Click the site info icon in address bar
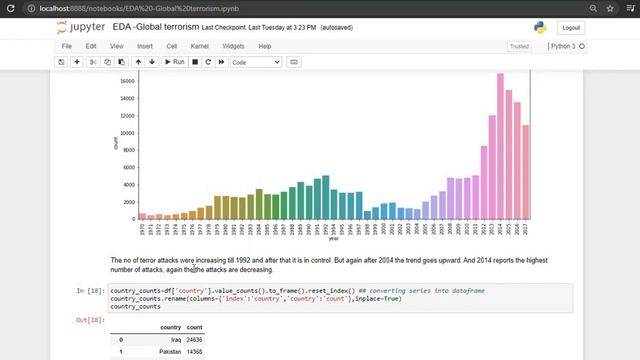 [x=31, y=8]
